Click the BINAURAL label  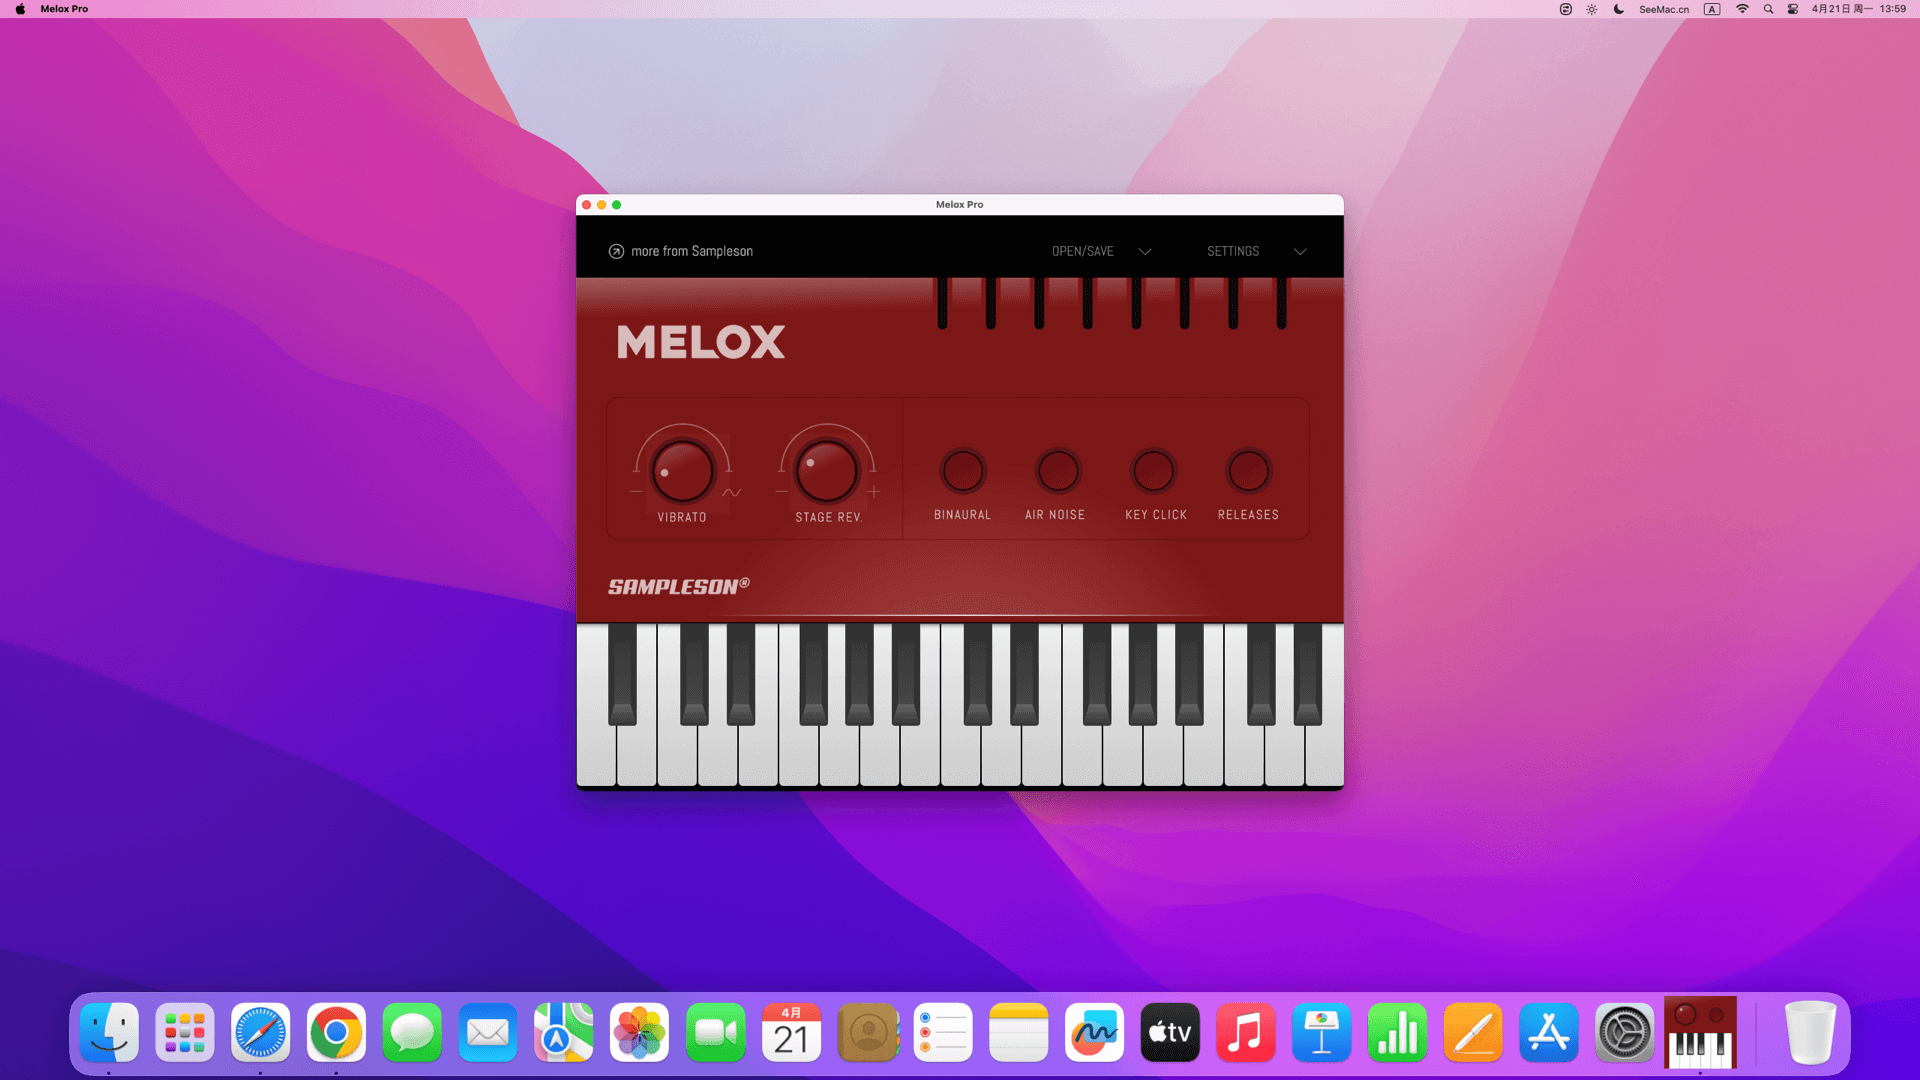(962, 515)
